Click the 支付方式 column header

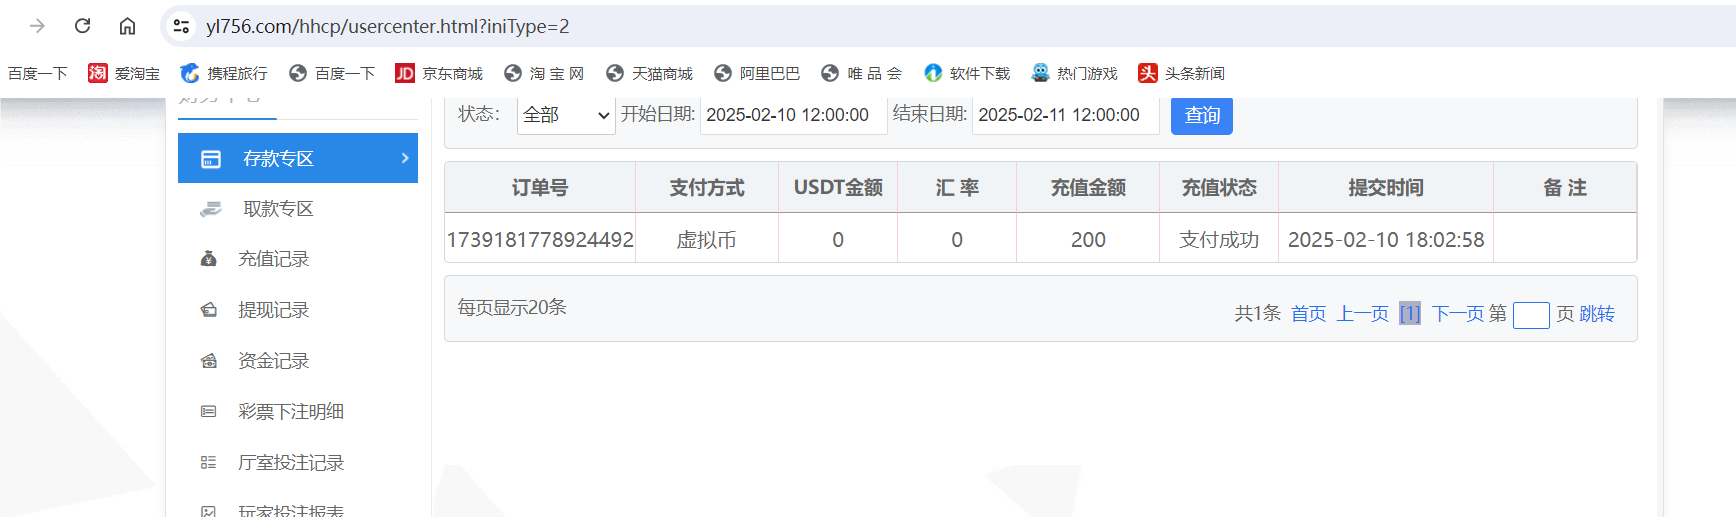click(x=707, y=188)
